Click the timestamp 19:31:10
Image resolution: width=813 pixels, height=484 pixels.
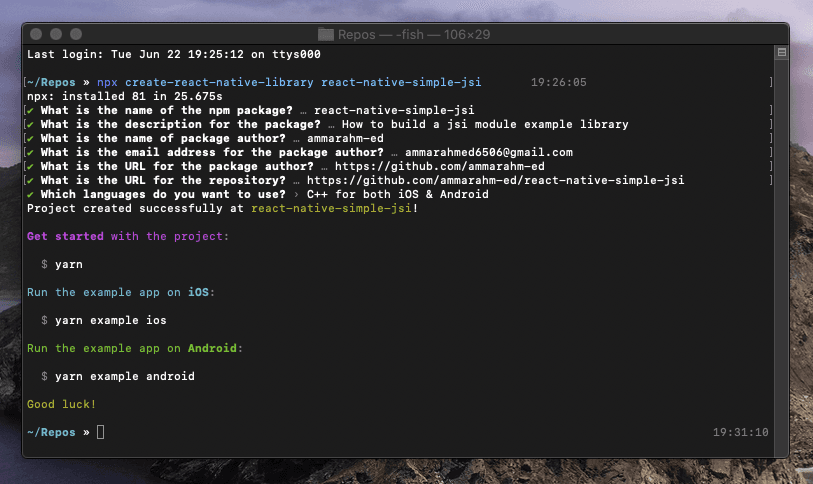[740, 432]
